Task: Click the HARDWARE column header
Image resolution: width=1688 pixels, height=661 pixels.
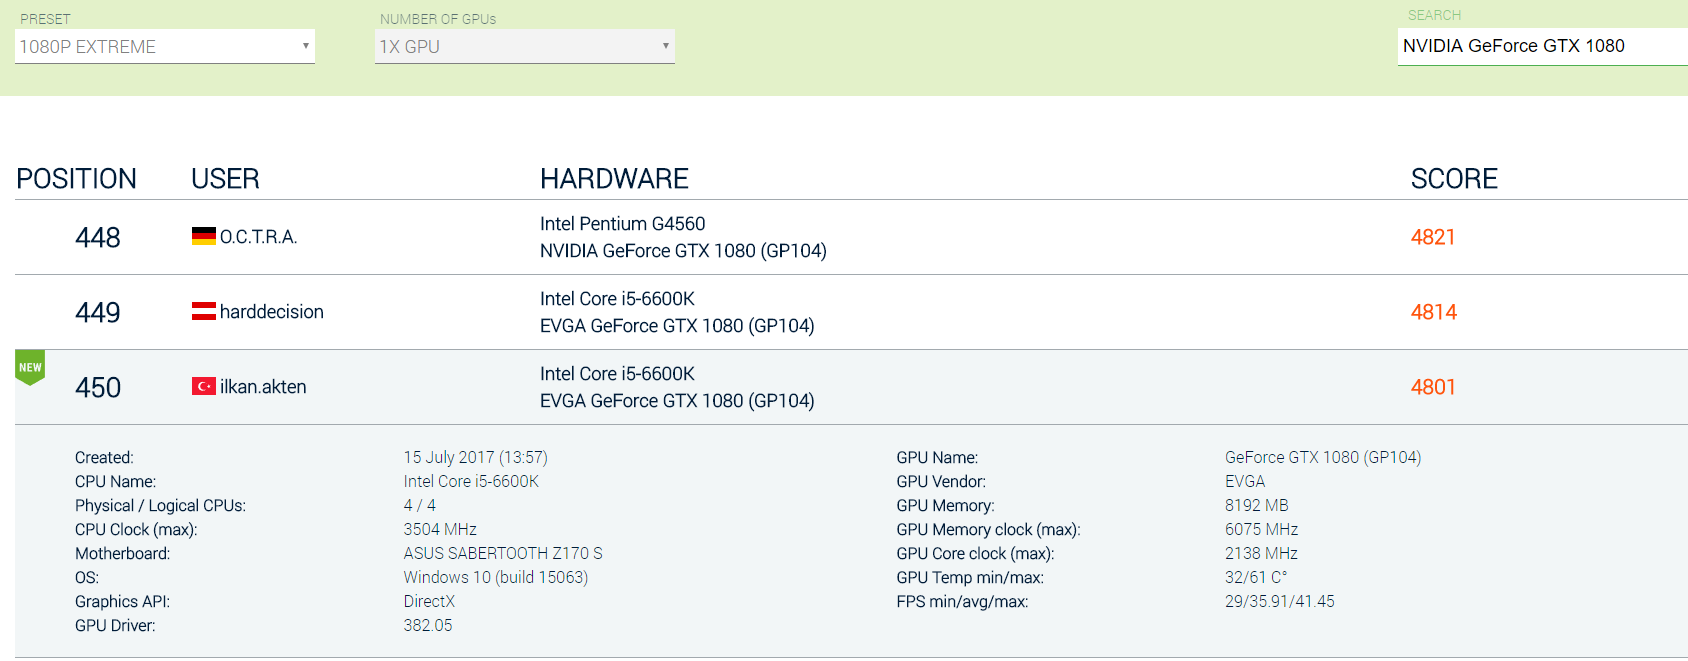Action: pyautogui.click(x=615, y=179)
